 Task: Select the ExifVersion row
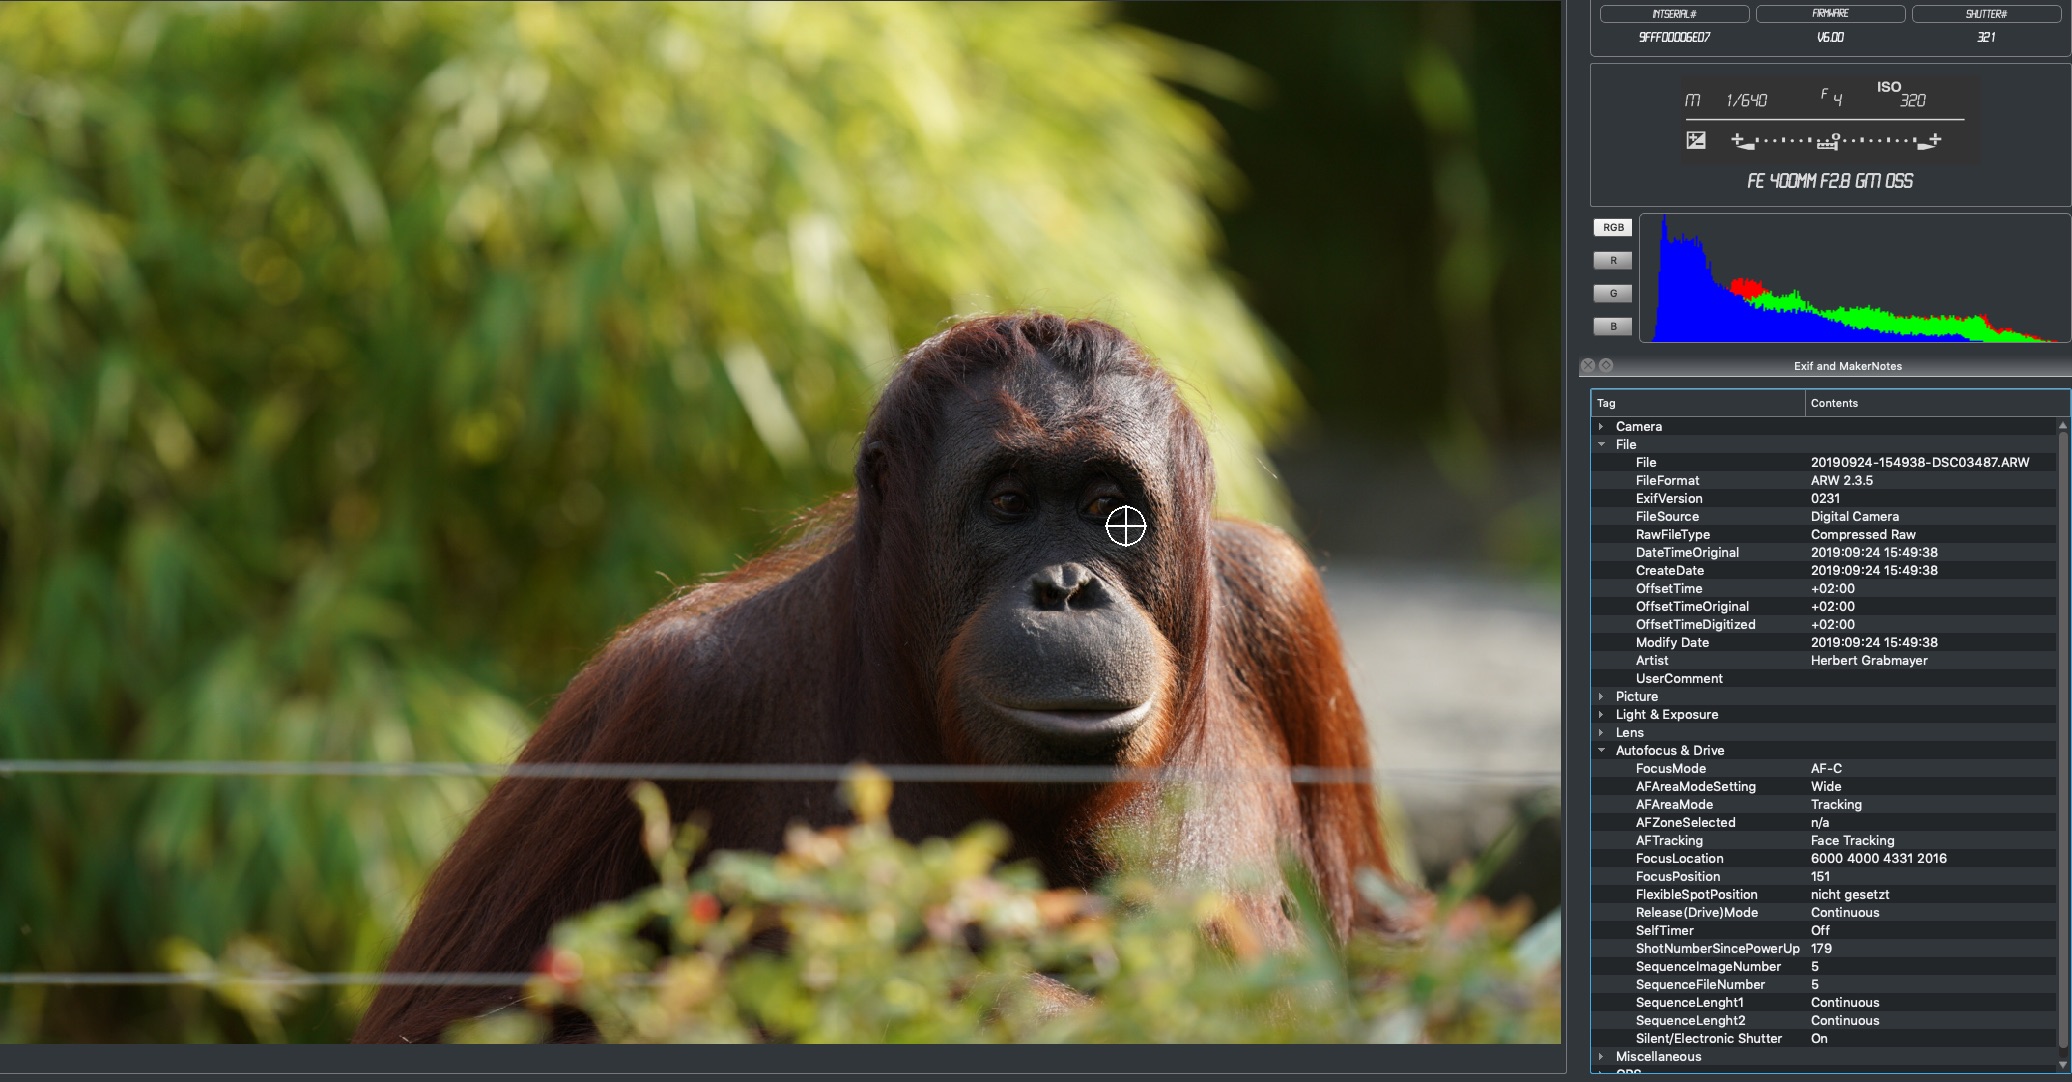click(x=1824, y=498)
